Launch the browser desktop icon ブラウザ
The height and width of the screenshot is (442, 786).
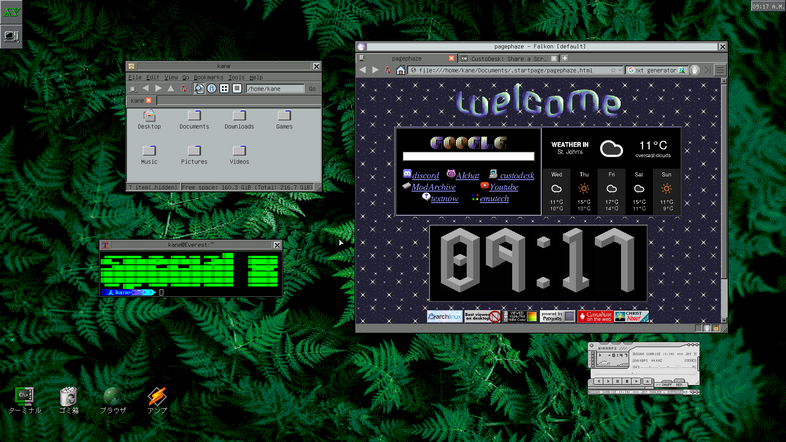pyautogui.click(x=113, y=400)
